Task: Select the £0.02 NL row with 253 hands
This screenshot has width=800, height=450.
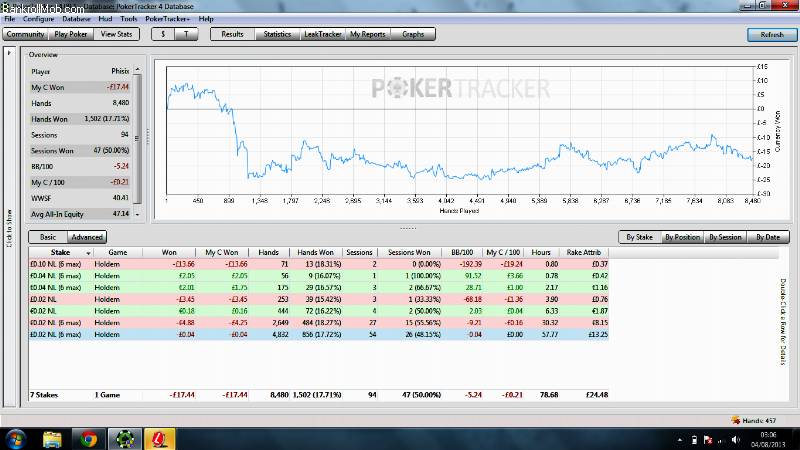Action: (x=318, y=299)
